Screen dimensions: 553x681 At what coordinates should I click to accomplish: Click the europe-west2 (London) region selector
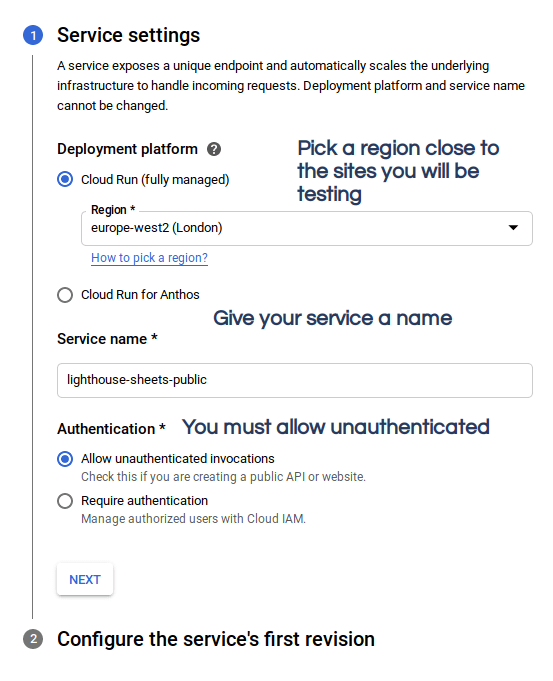(307, 228)
